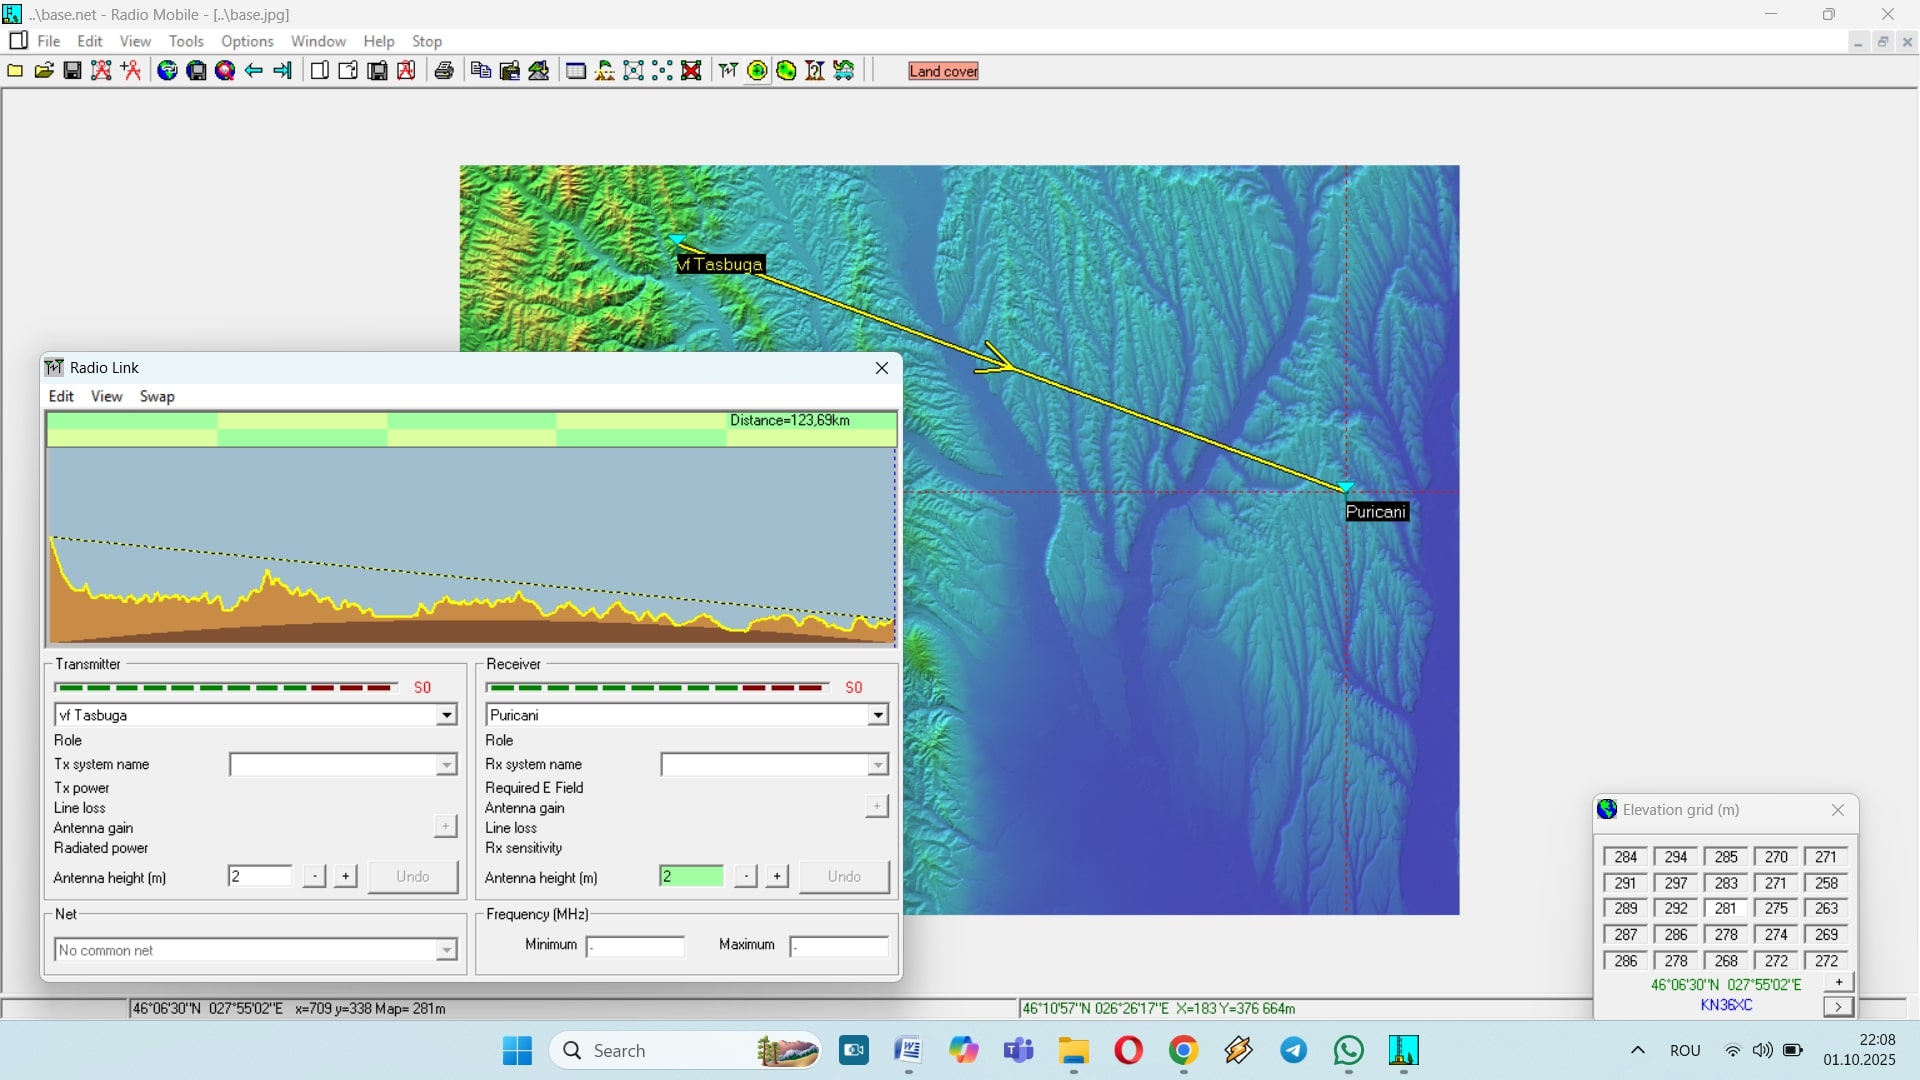This screenshot has height=1080, width=1920.
Task: Open the Radio Mobile taskbar icon
Action: tap(1403, 1050)
